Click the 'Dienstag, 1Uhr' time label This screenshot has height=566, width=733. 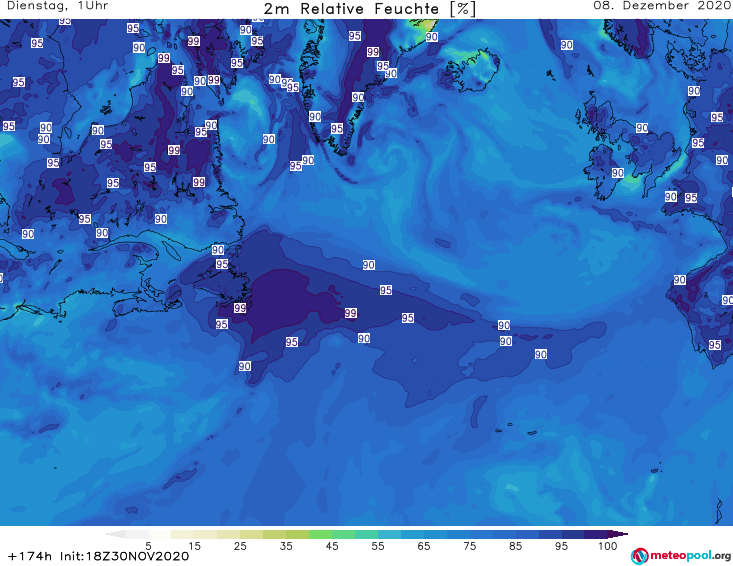[x=58, y=6]
